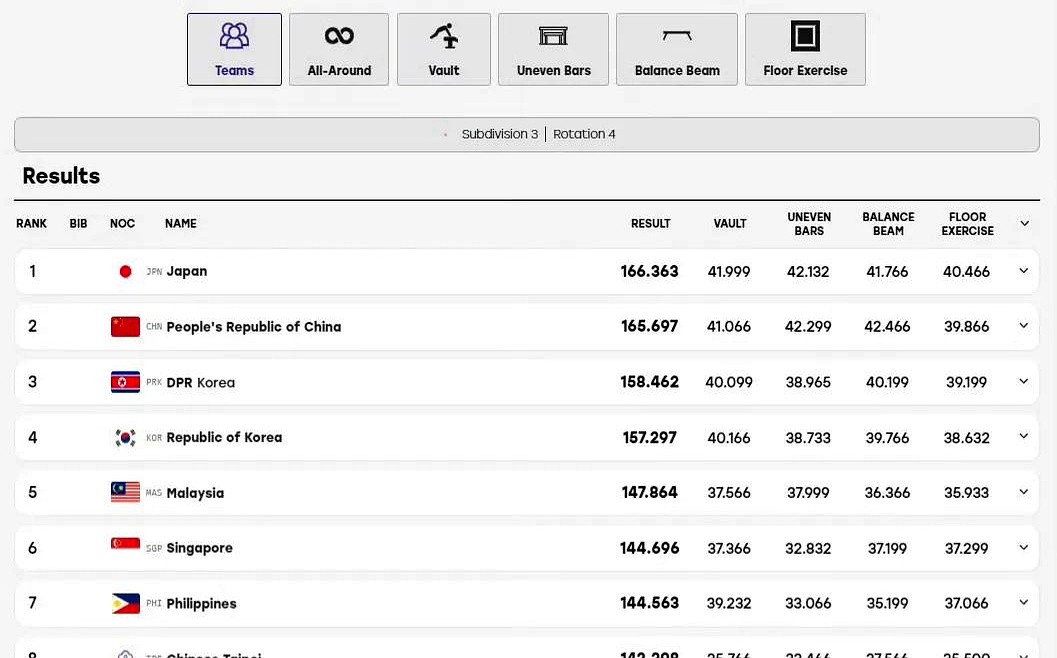Click the RESULT column header
1057x658 pixels.
651,224
